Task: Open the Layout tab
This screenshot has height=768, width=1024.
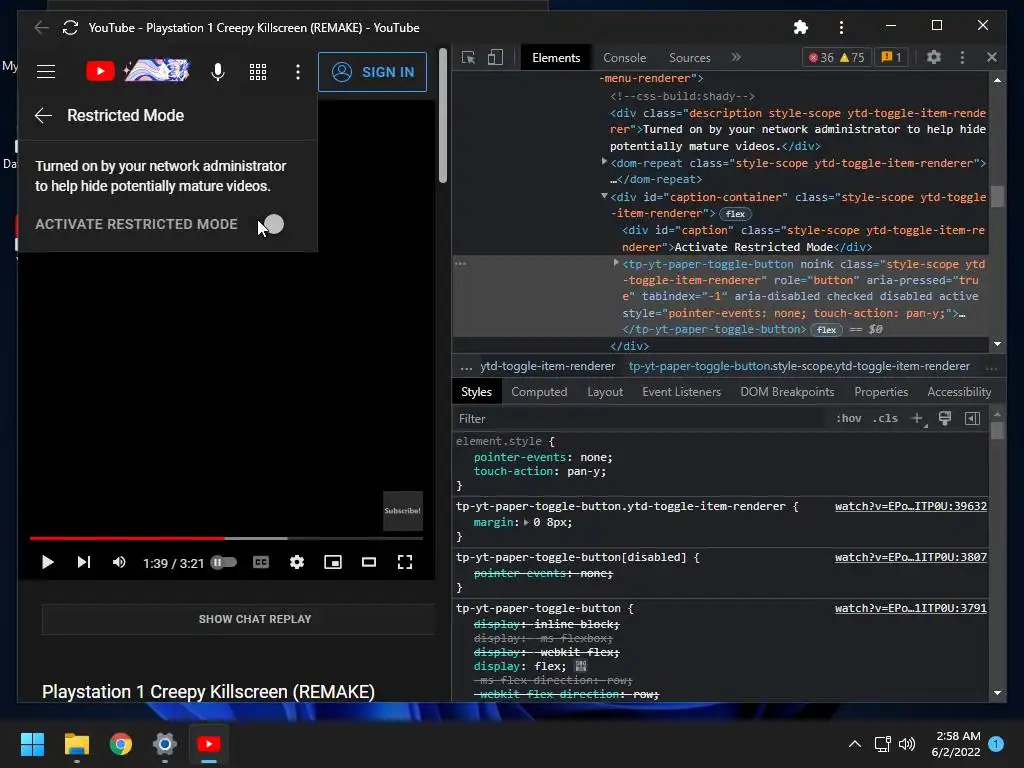Action: tap(605, 392)
